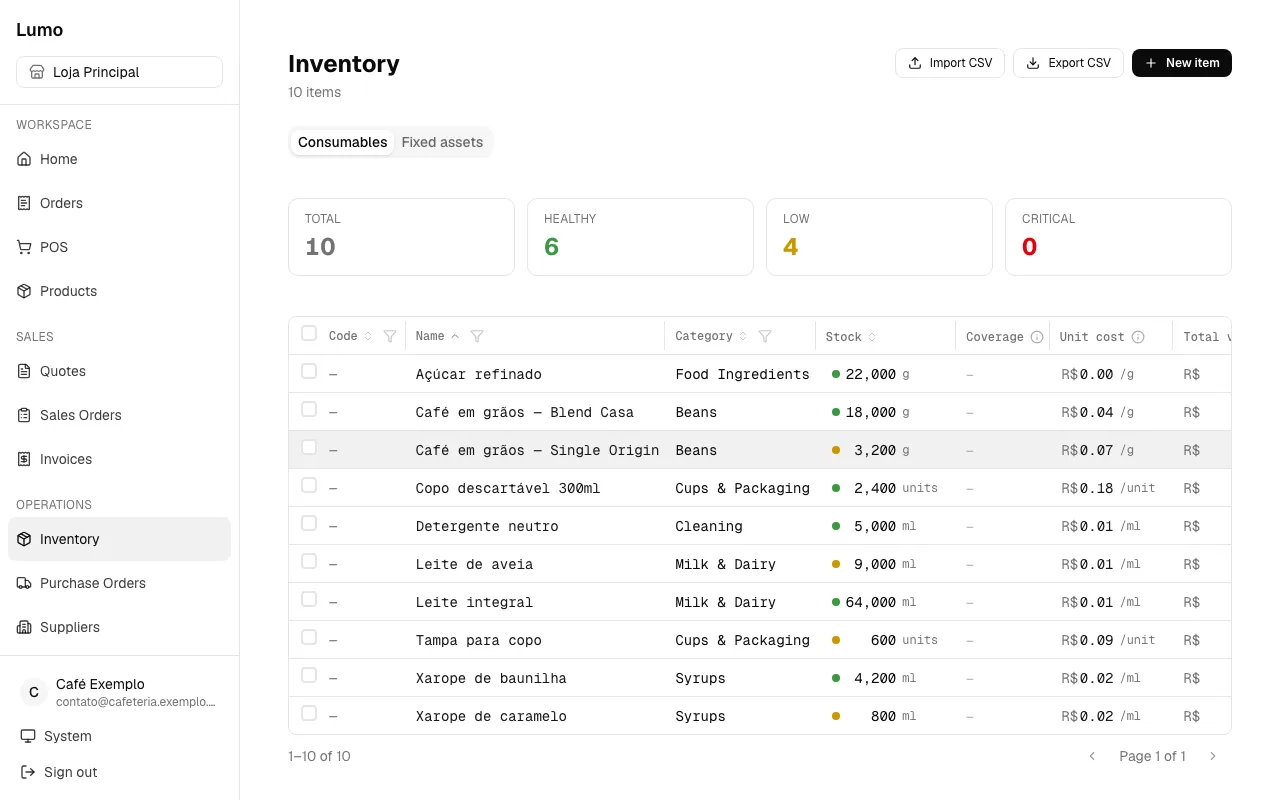Click the filter icon in Code column
The width and height of the screenshot is (1280, 800).
[x=390, y=336]
